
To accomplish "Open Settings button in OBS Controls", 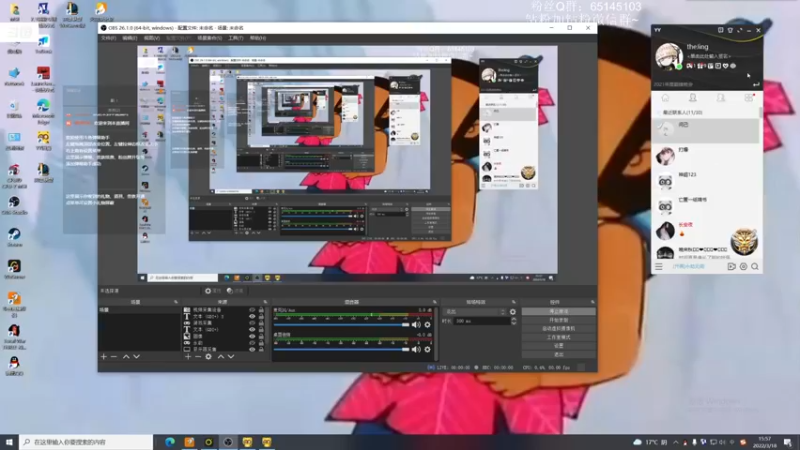I will coord(559,346).
